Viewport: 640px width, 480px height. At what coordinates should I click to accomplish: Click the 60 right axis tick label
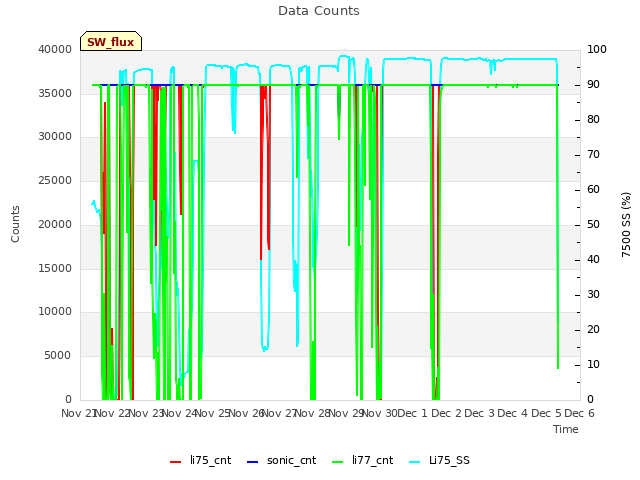593,189
